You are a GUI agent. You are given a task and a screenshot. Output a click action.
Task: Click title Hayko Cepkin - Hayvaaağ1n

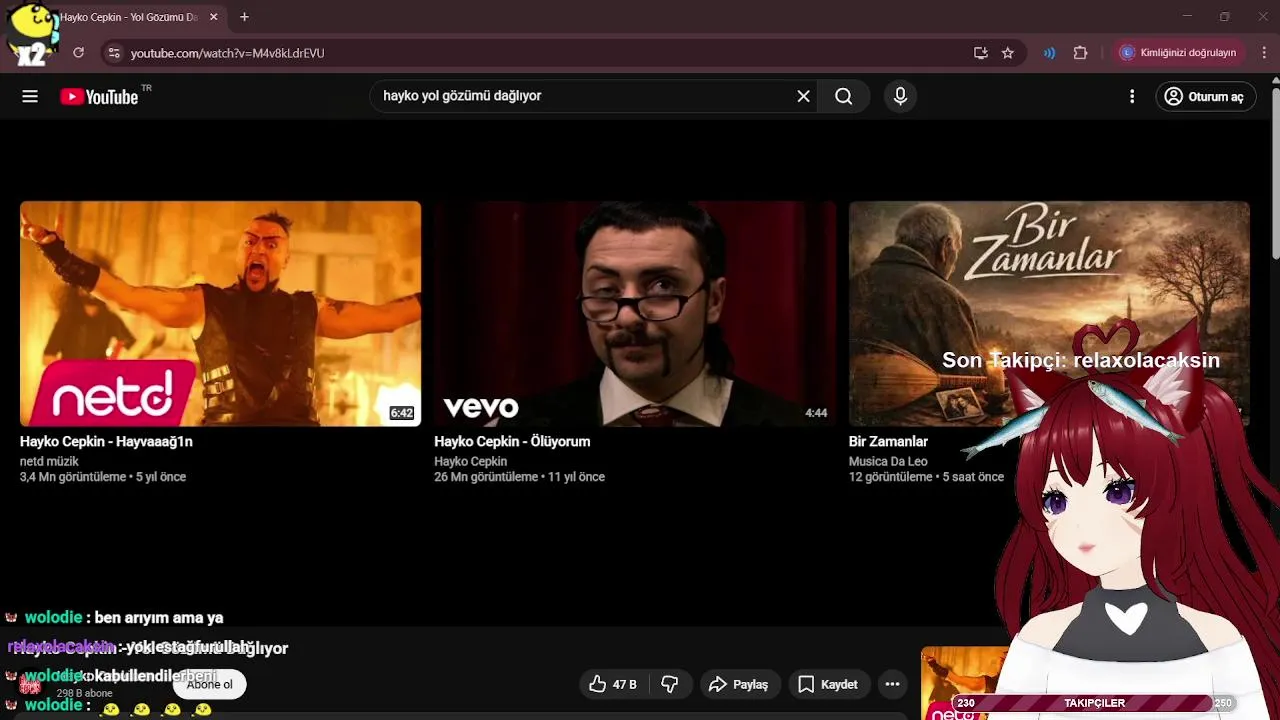coord(106,441)
